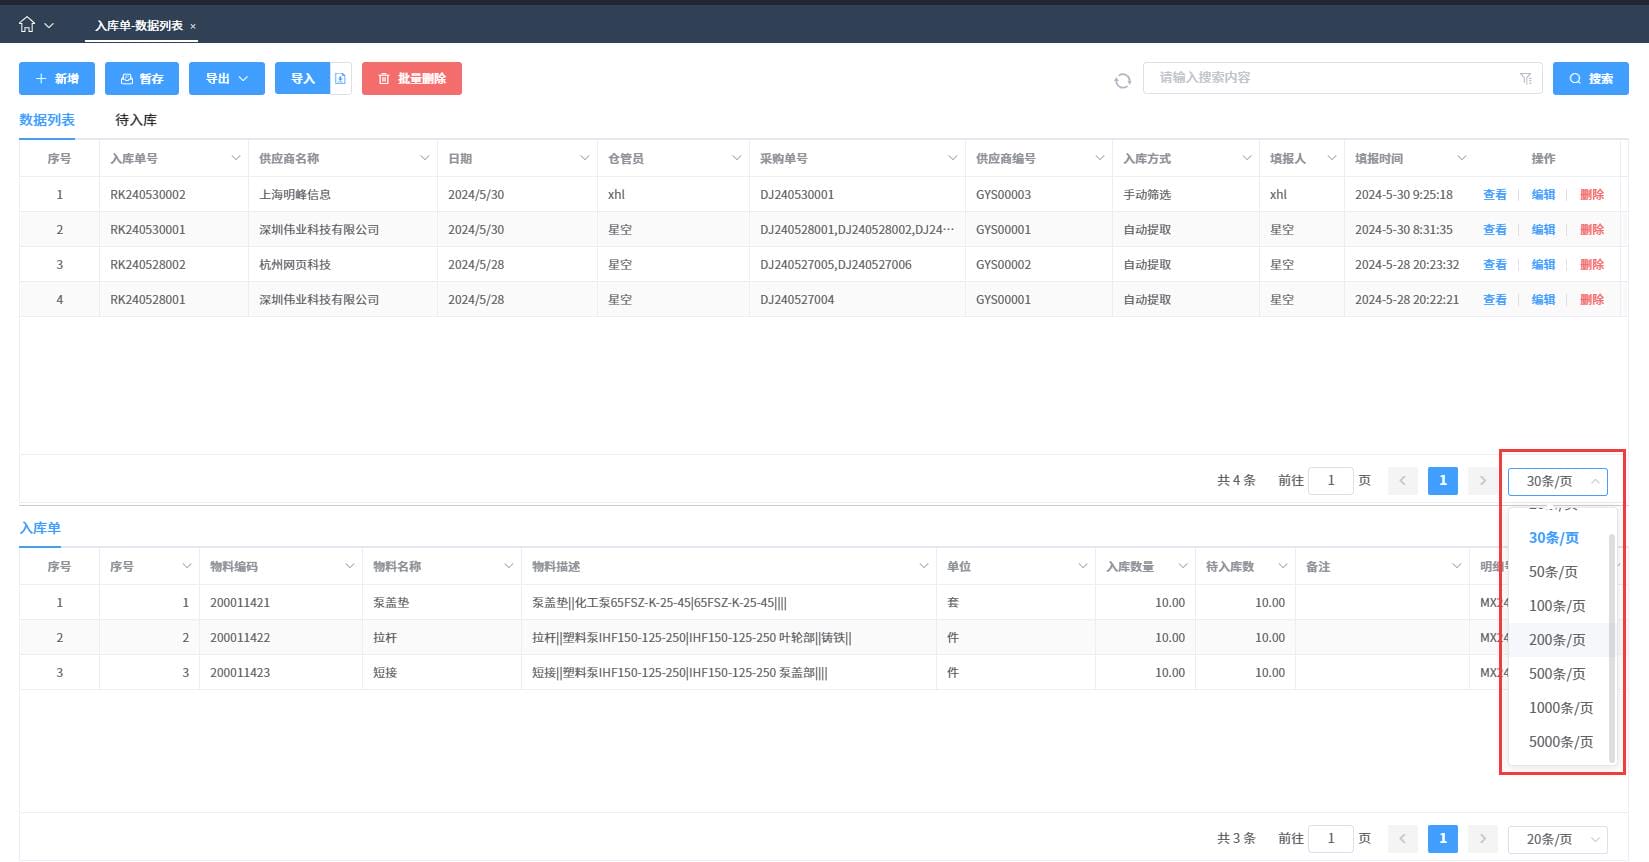
Task: Click the template file icon beside 导入
Action: point(341,79)
